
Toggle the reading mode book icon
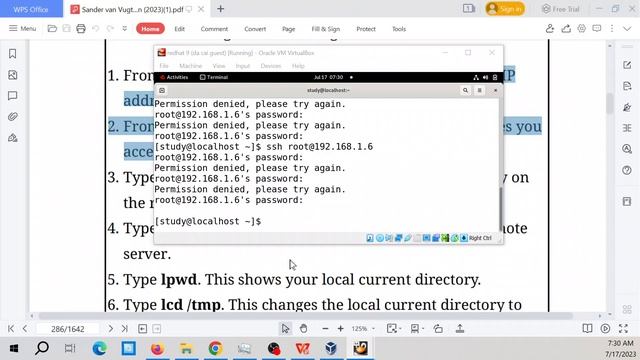click(x=587, y=329)
